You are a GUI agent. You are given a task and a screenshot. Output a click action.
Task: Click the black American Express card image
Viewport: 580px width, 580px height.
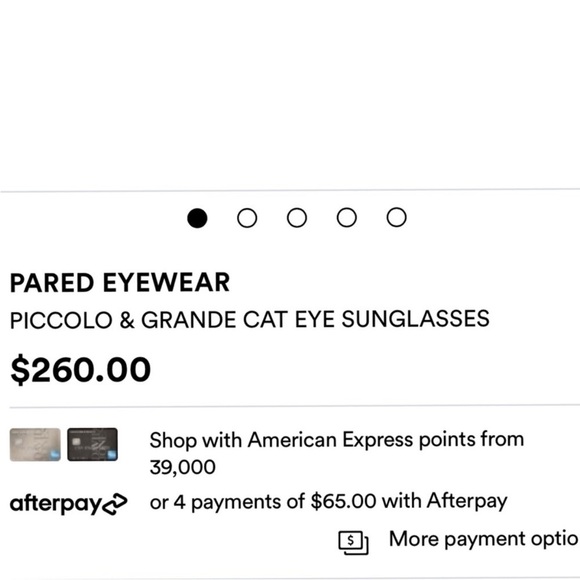pos(92,444)
